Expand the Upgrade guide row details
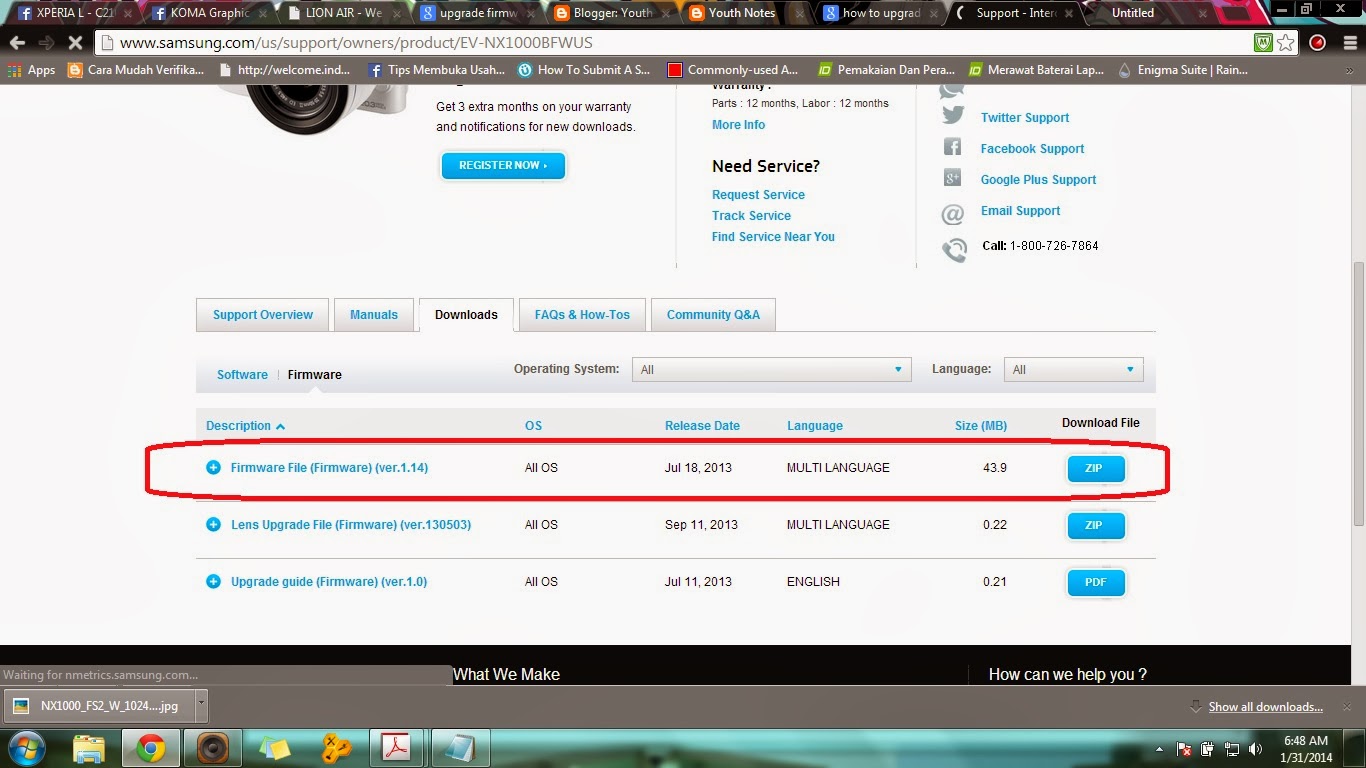 click(213, 582)
